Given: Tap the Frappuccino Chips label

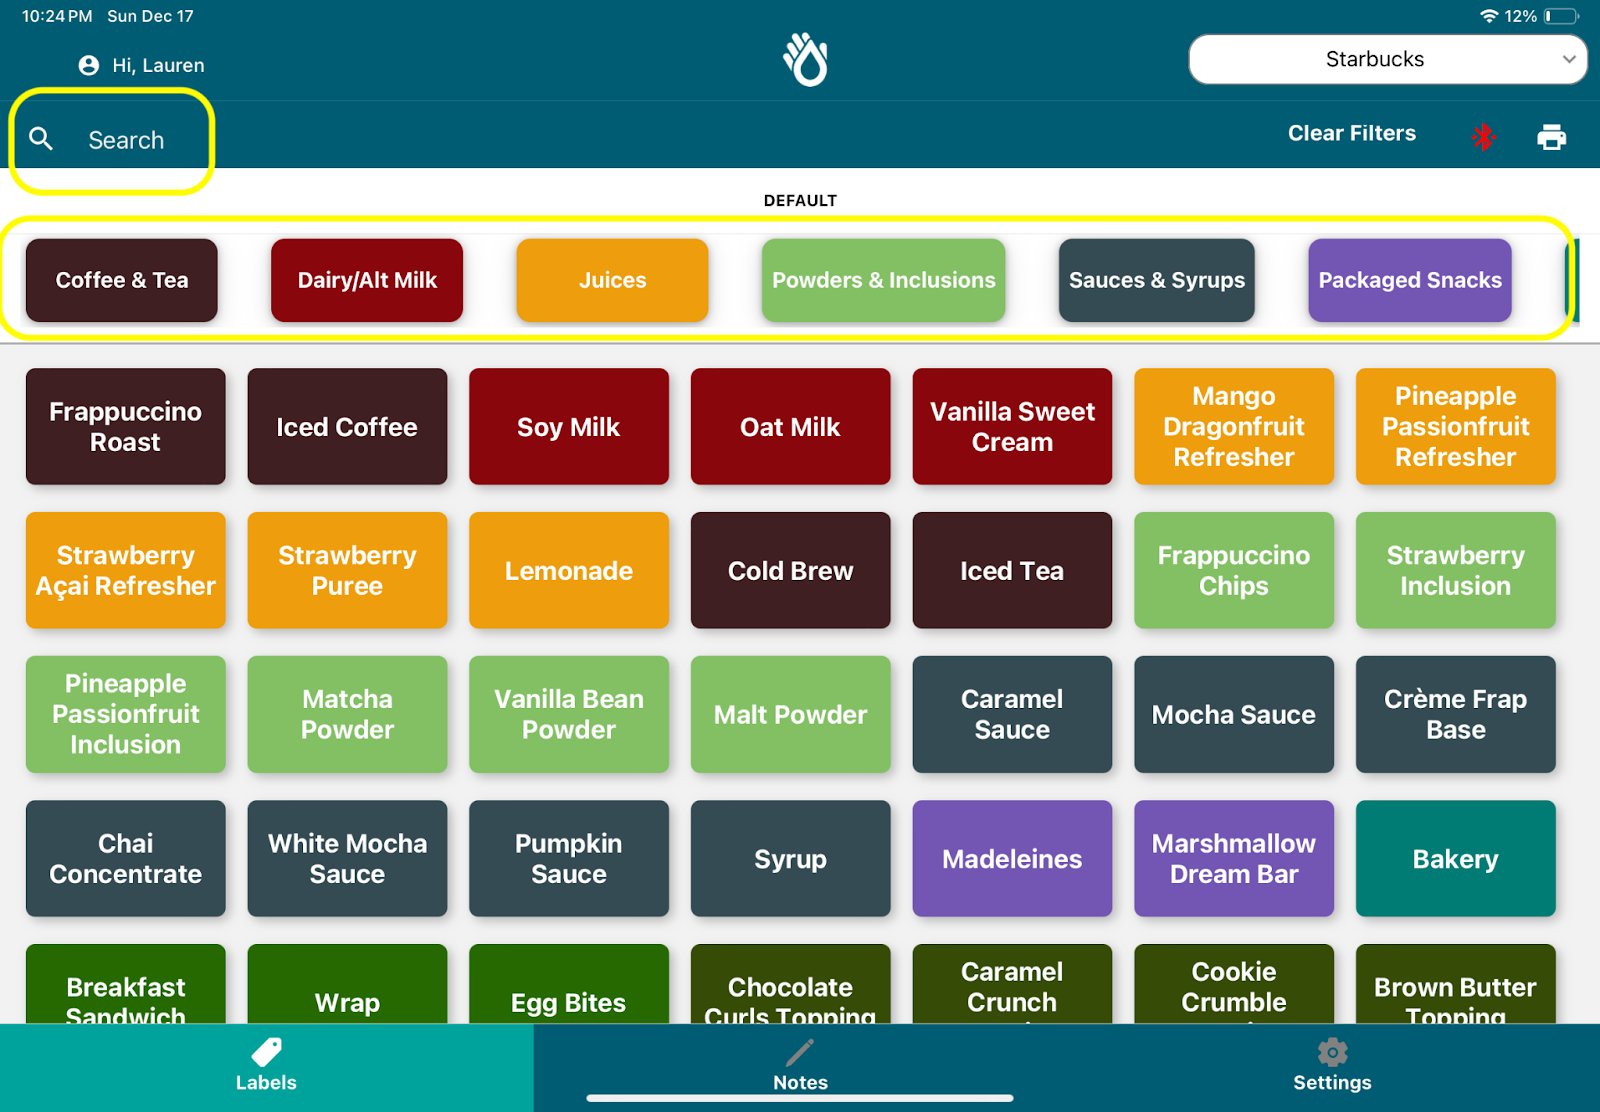Looking at the screenshot, I should [1234, 571].
